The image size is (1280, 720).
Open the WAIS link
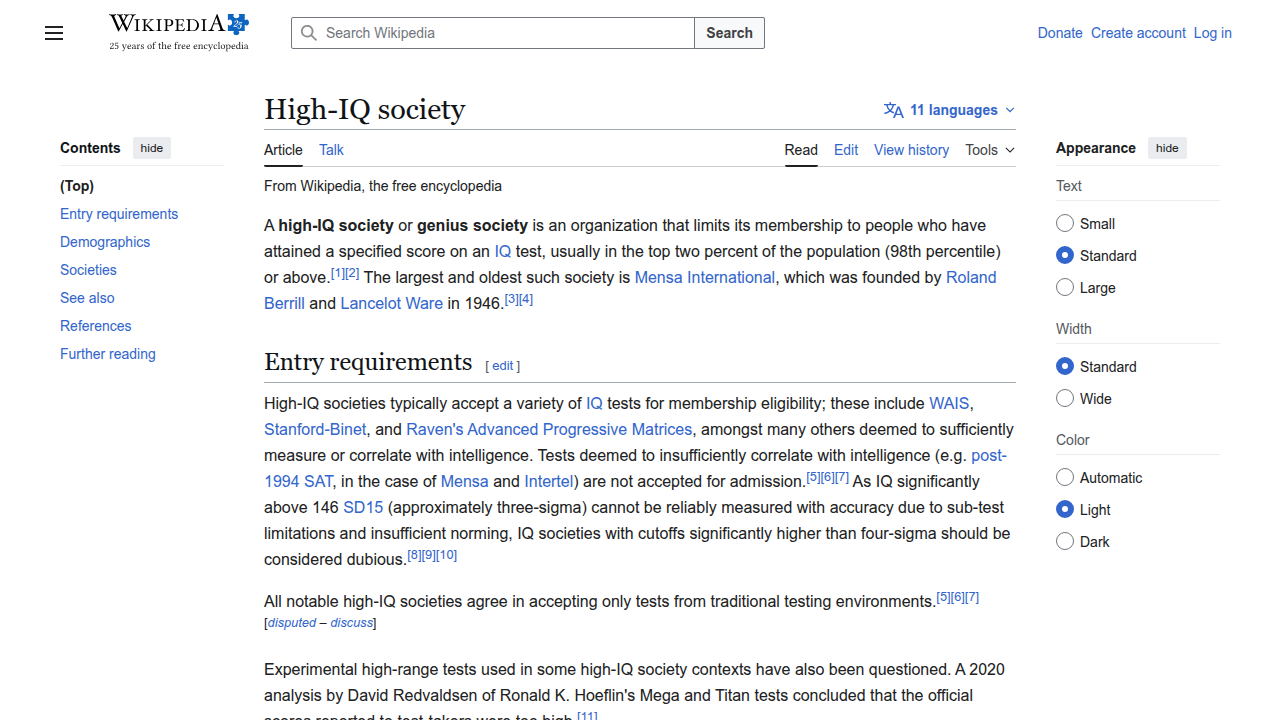point(949,403)
